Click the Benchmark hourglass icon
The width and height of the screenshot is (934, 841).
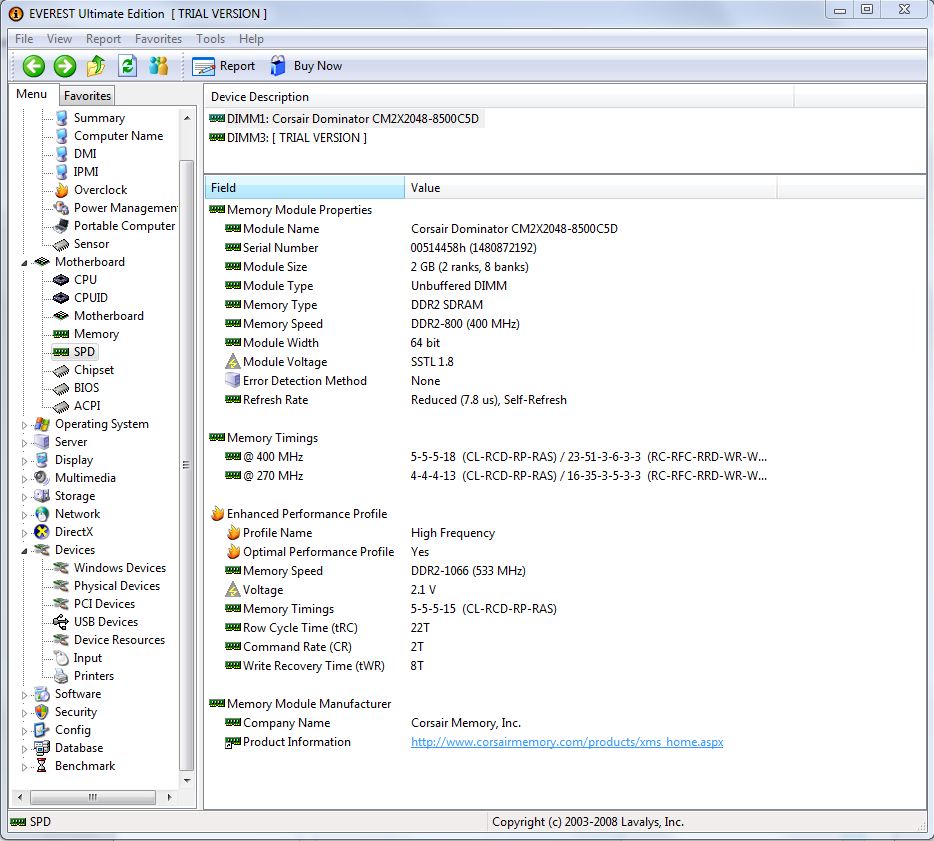click(x=42, y=766)
